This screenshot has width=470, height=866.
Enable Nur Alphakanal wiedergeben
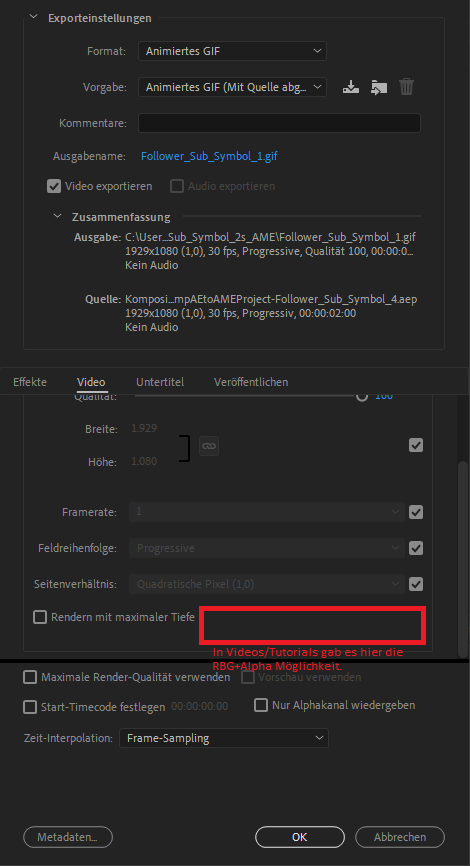click(261, 705)
